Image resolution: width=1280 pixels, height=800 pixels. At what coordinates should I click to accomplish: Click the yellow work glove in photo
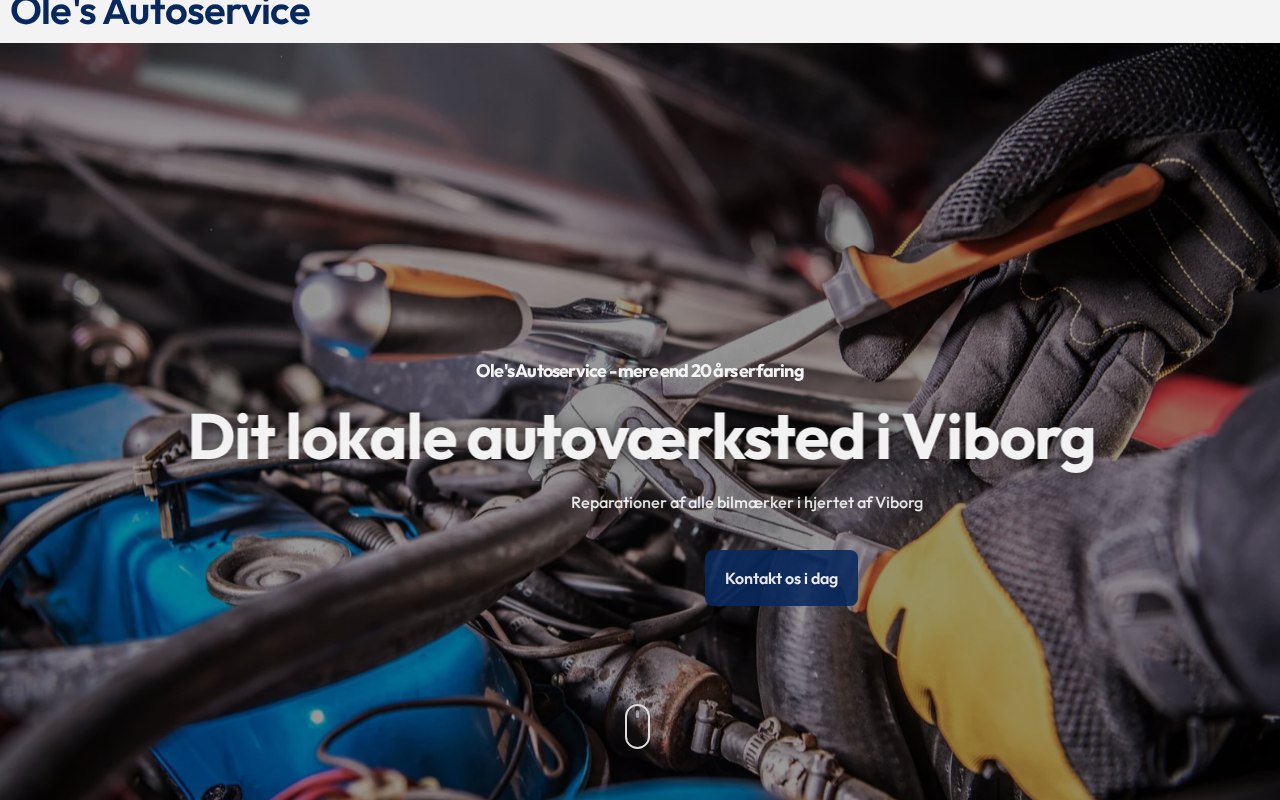point(960,640)
